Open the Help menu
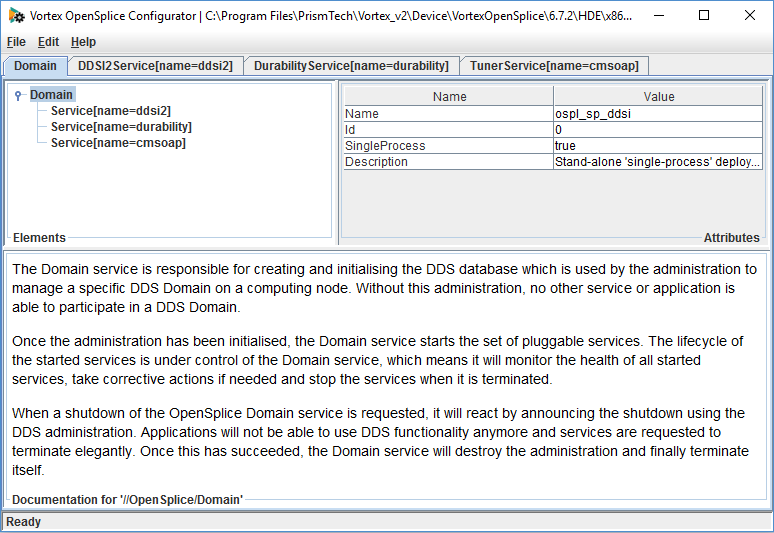The width and height of the screenshot is (774, 533). point(83,42)
